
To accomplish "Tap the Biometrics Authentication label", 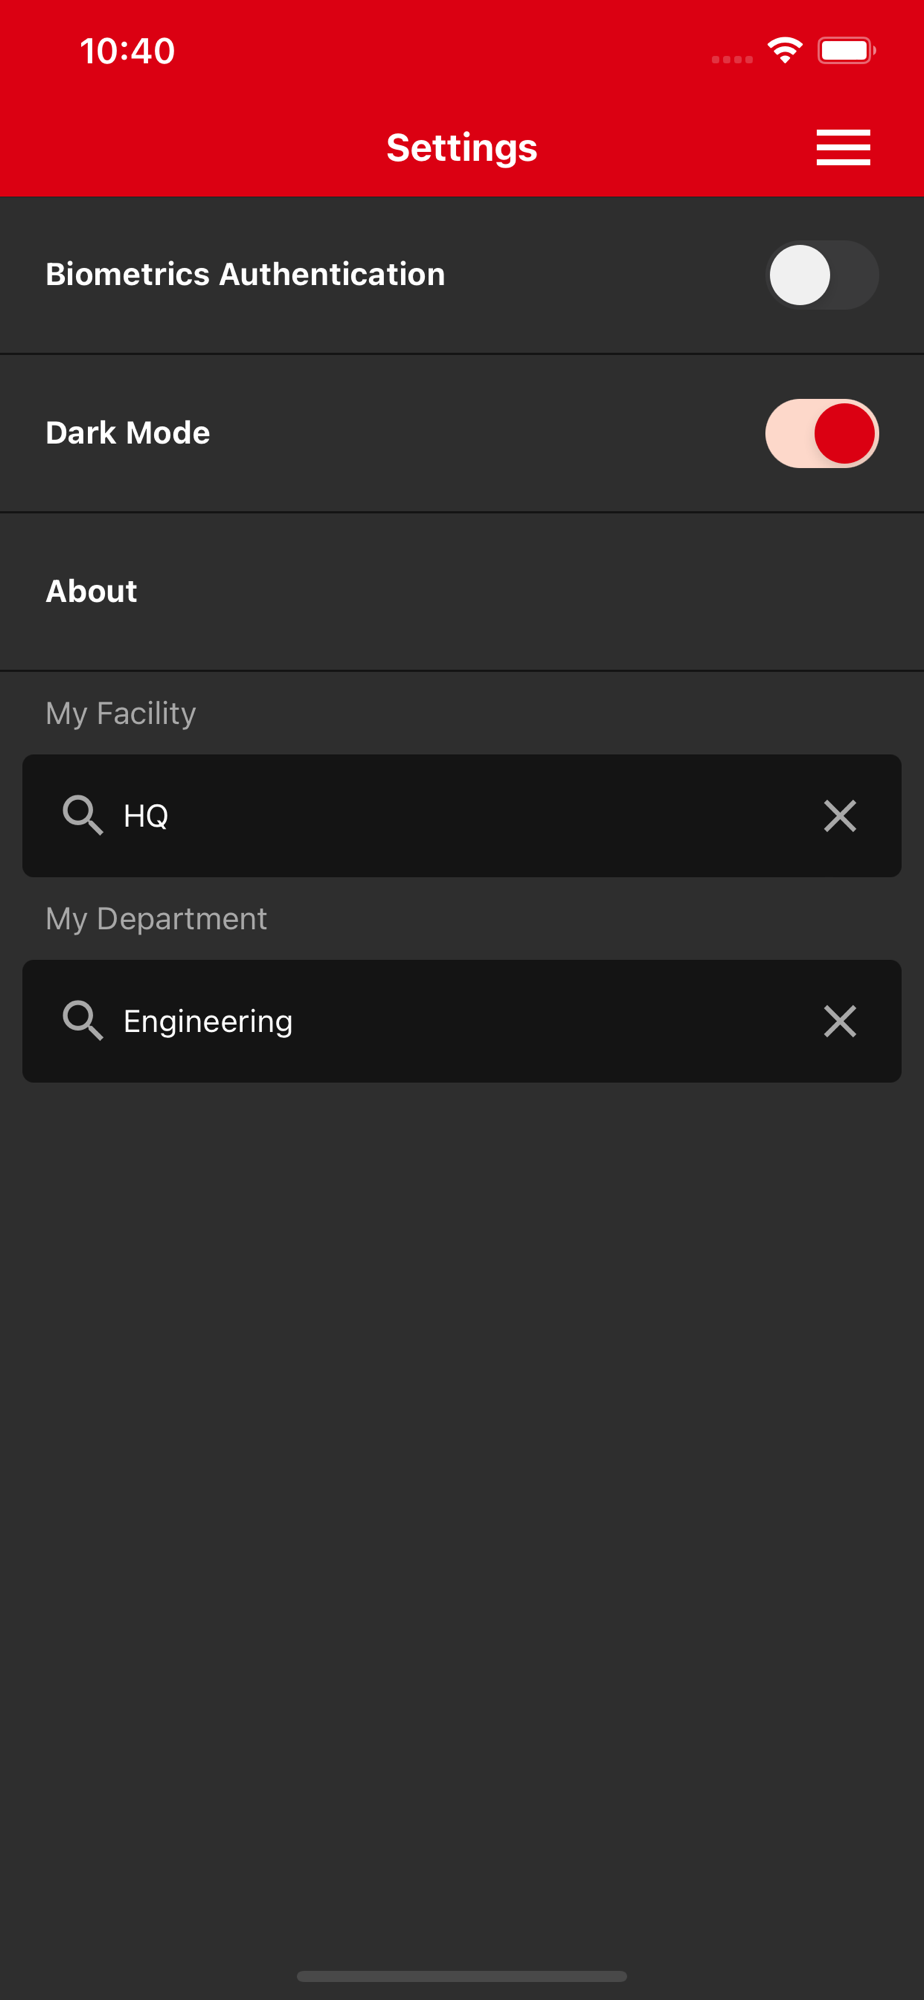I will (245, 274).
